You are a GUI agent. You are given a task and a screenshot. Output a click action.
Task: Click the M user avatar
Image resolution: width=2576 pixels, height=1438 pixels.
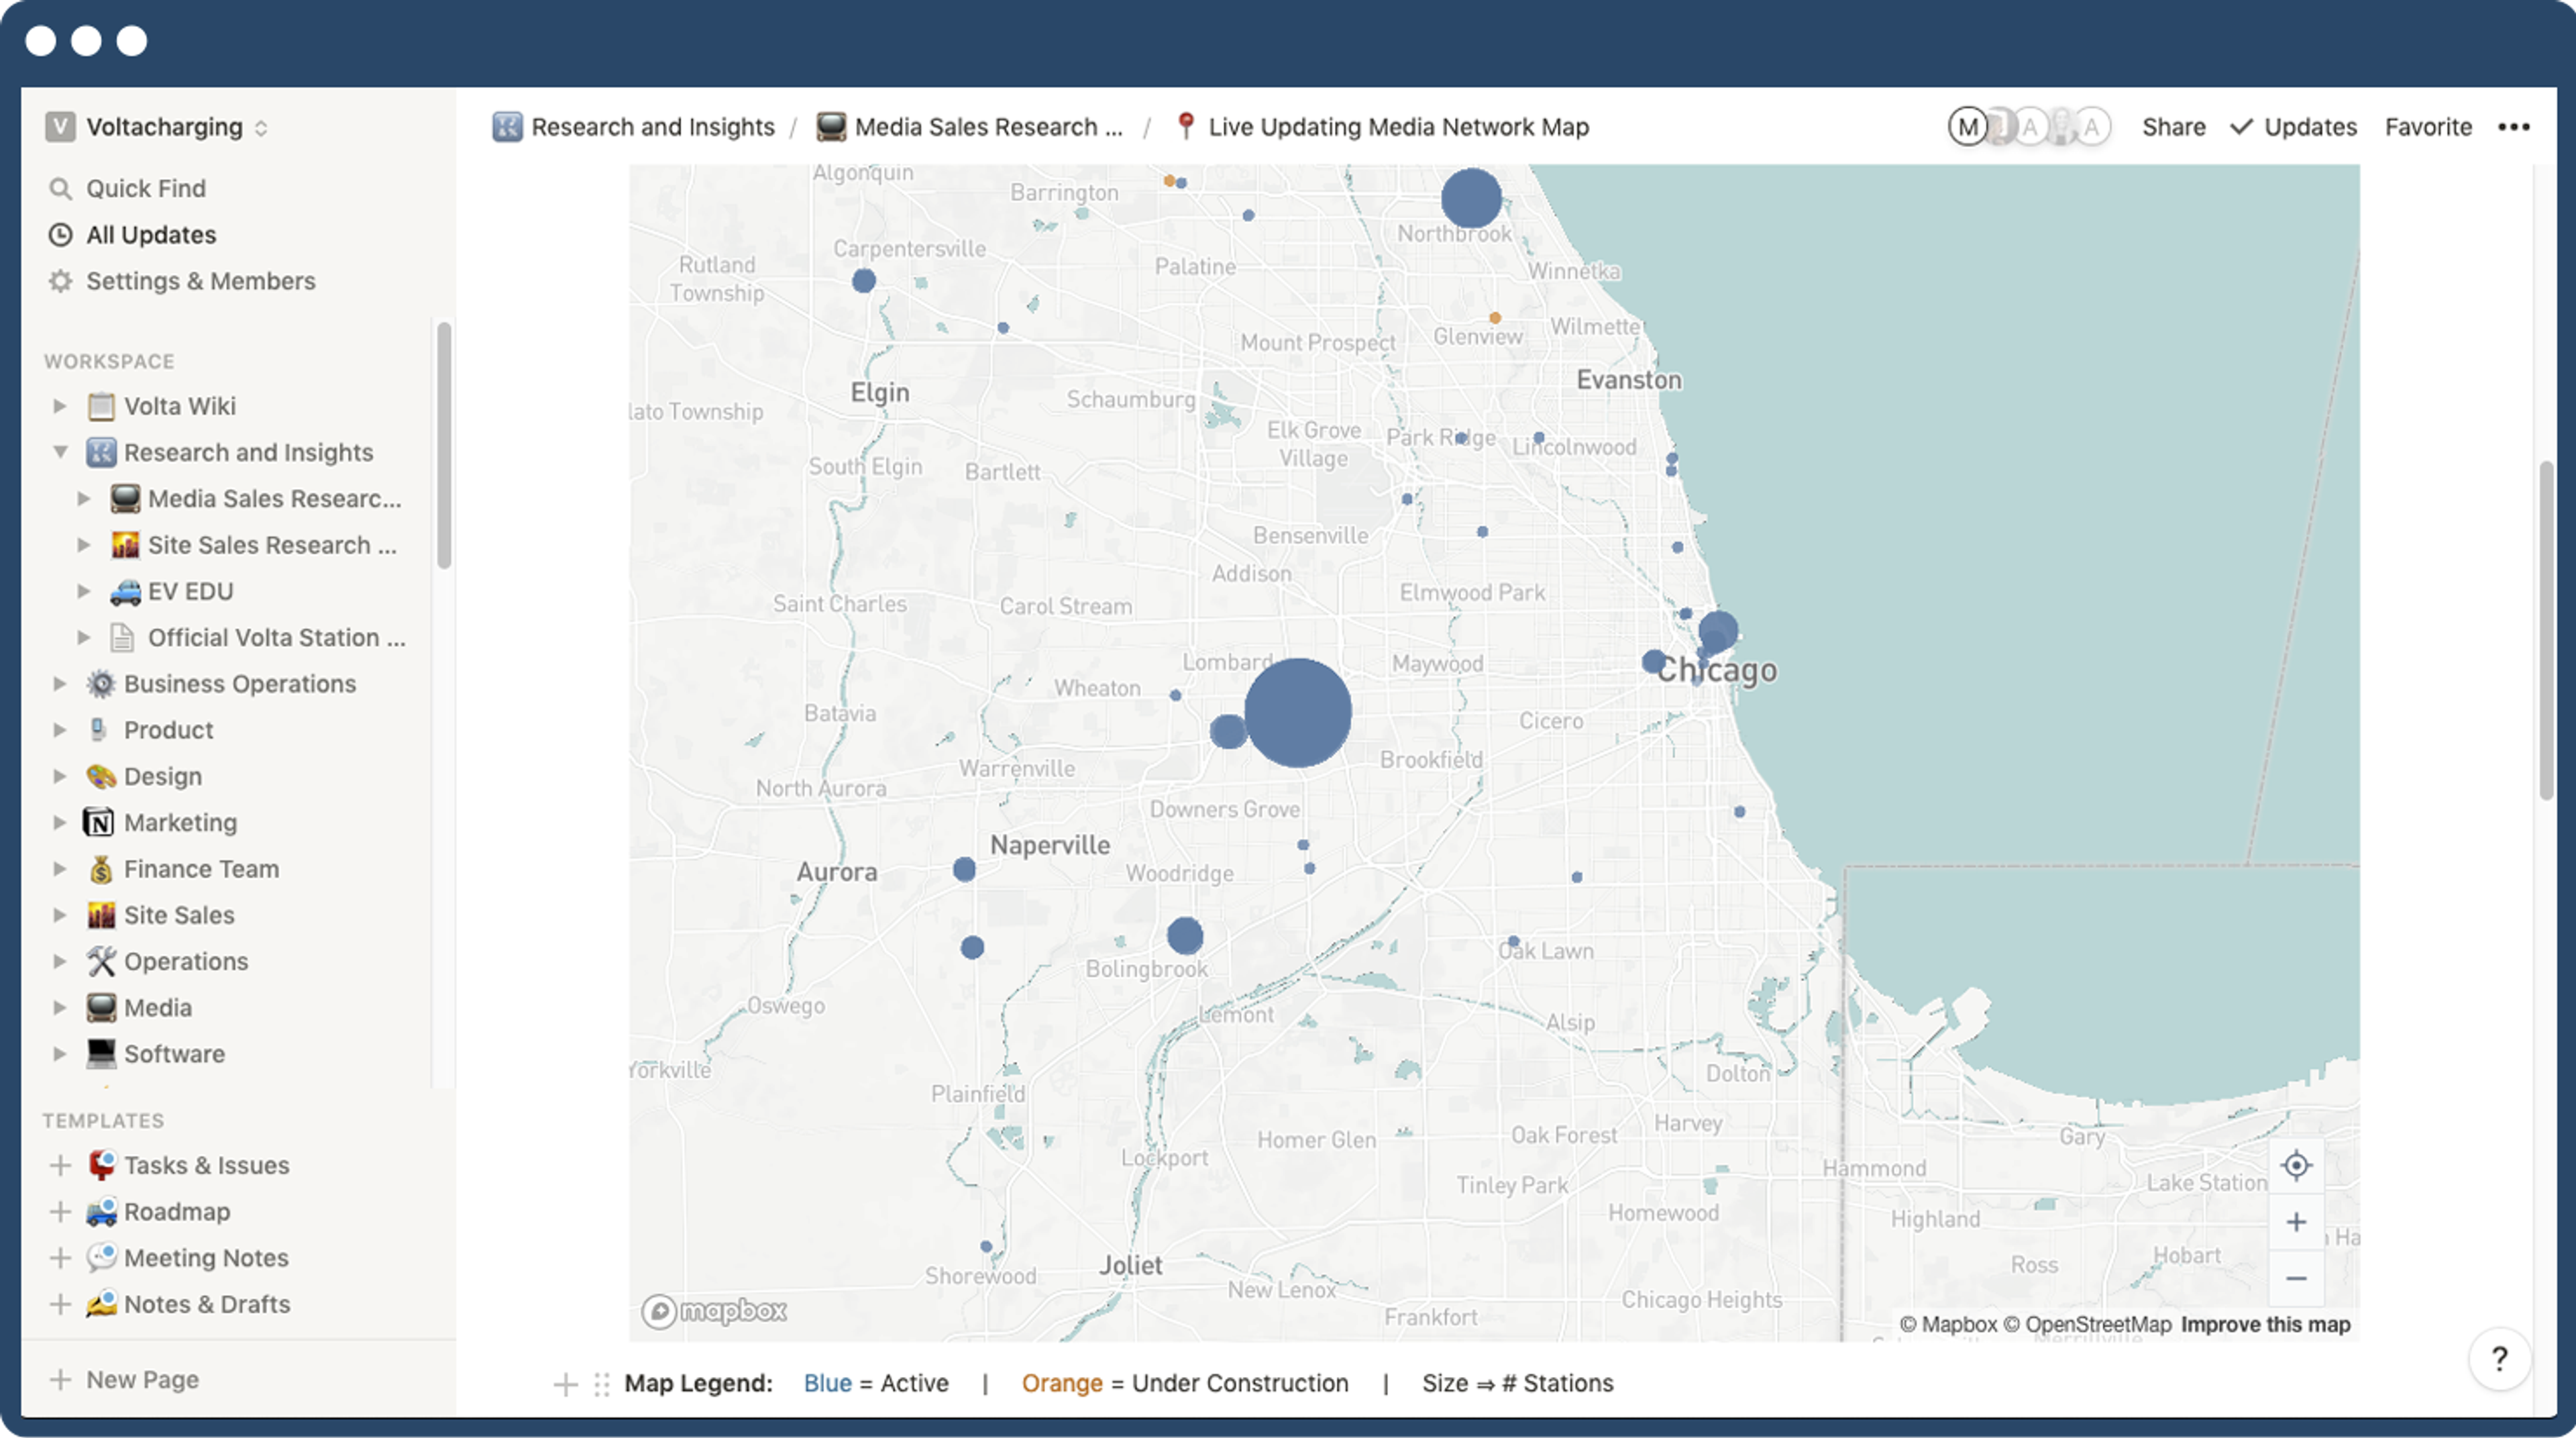(x=1967, y=127)
